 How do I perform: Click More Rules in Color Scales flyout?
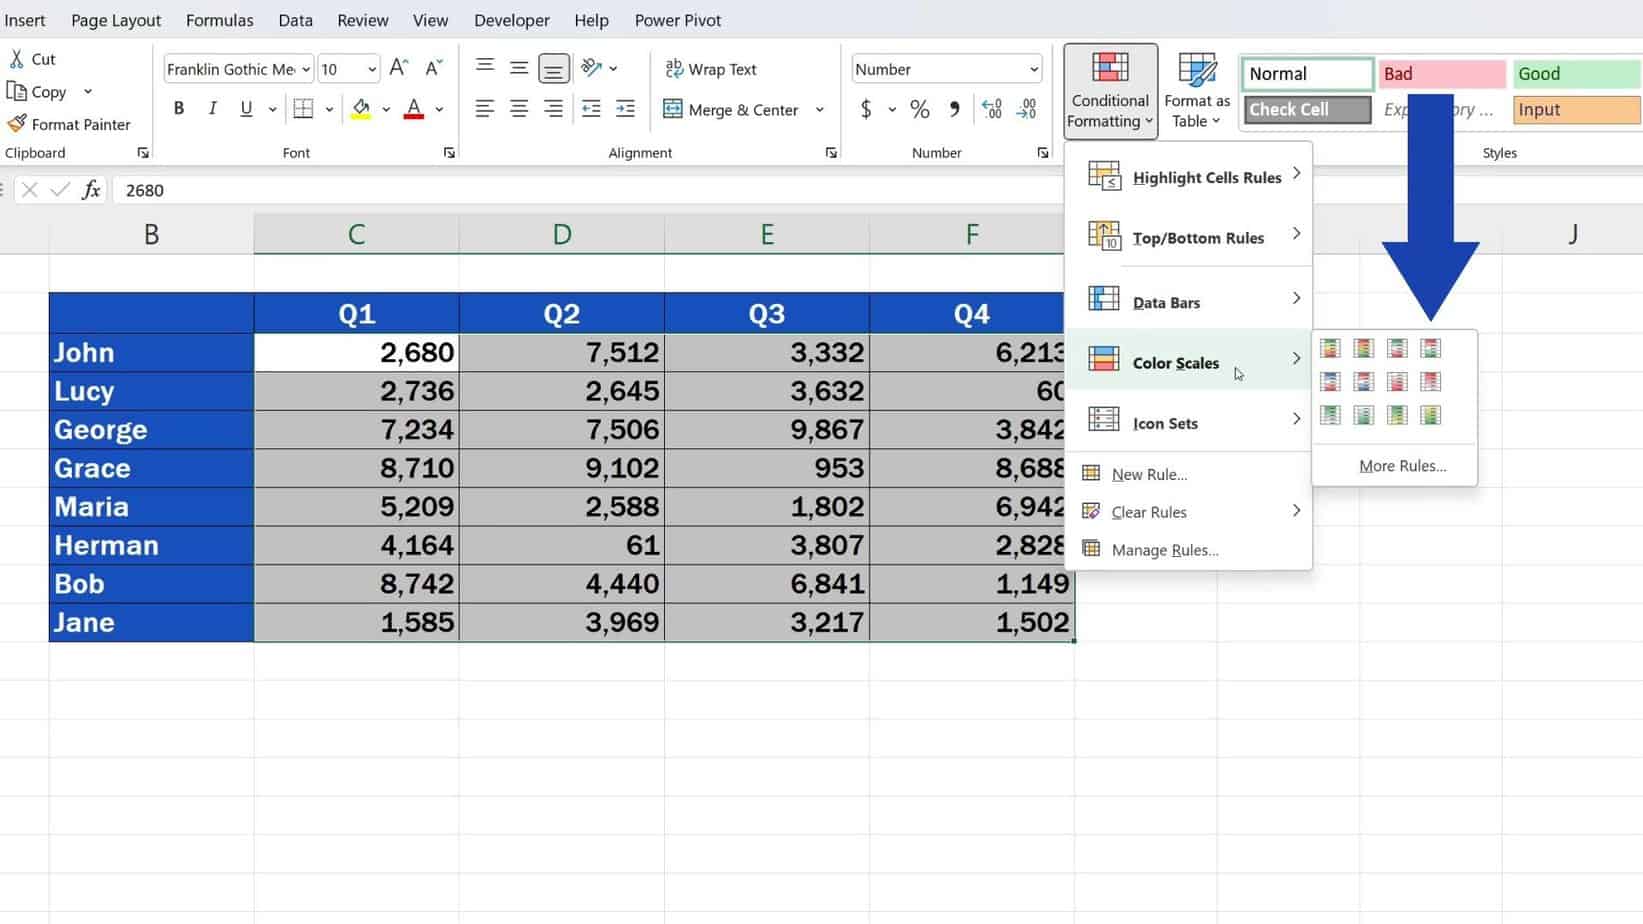click(1402, 465)
